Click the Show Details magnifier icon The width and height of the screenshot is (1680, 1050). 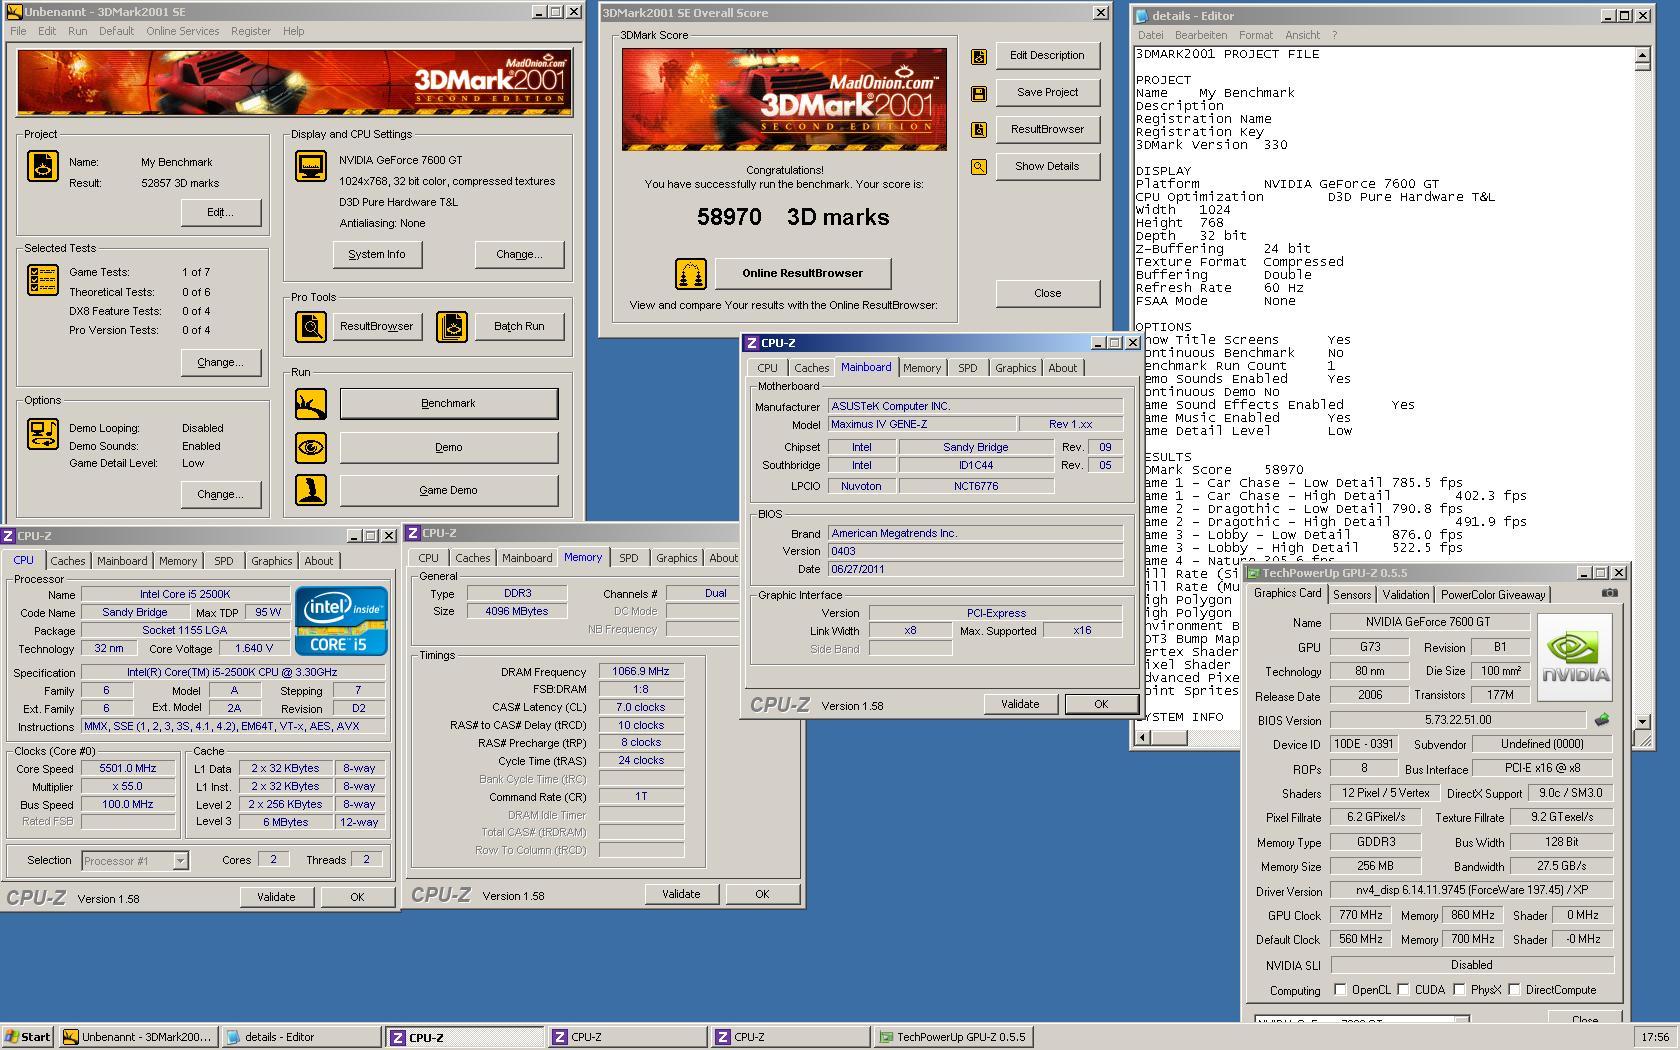pos(979,167)
